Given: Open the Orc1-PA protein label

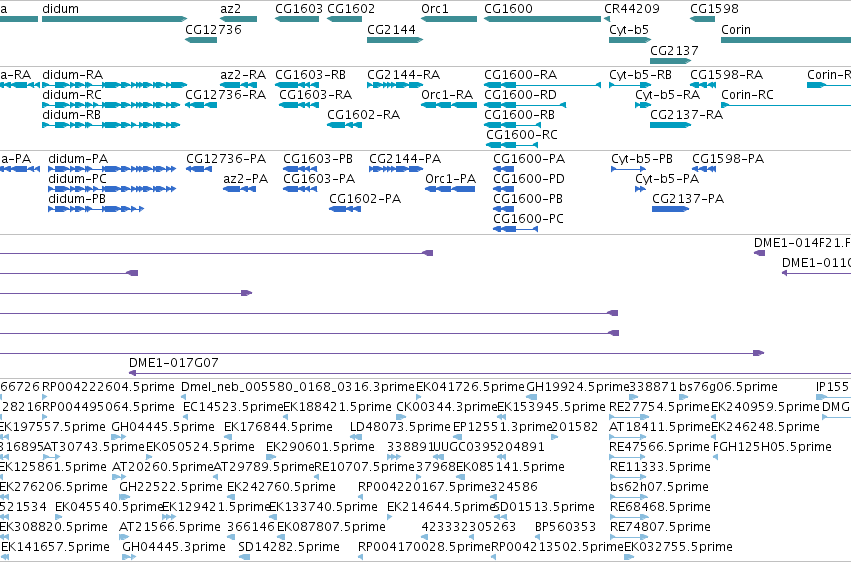Looking at the screenshot, I should point(450,179).
